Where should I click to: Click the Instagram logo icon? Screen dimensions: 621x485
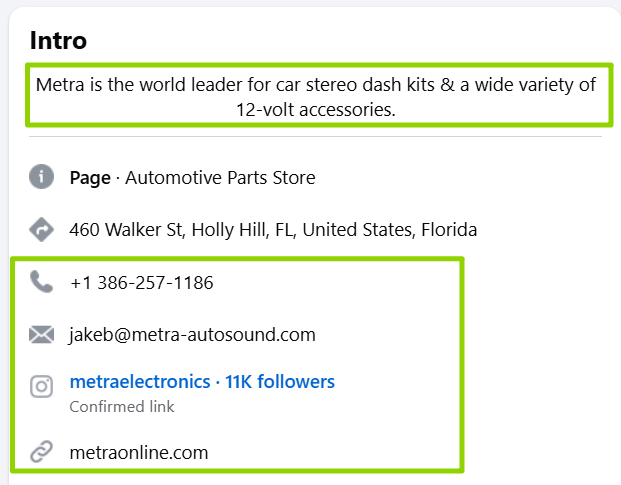pyautogui.click(x=41, y=387)
